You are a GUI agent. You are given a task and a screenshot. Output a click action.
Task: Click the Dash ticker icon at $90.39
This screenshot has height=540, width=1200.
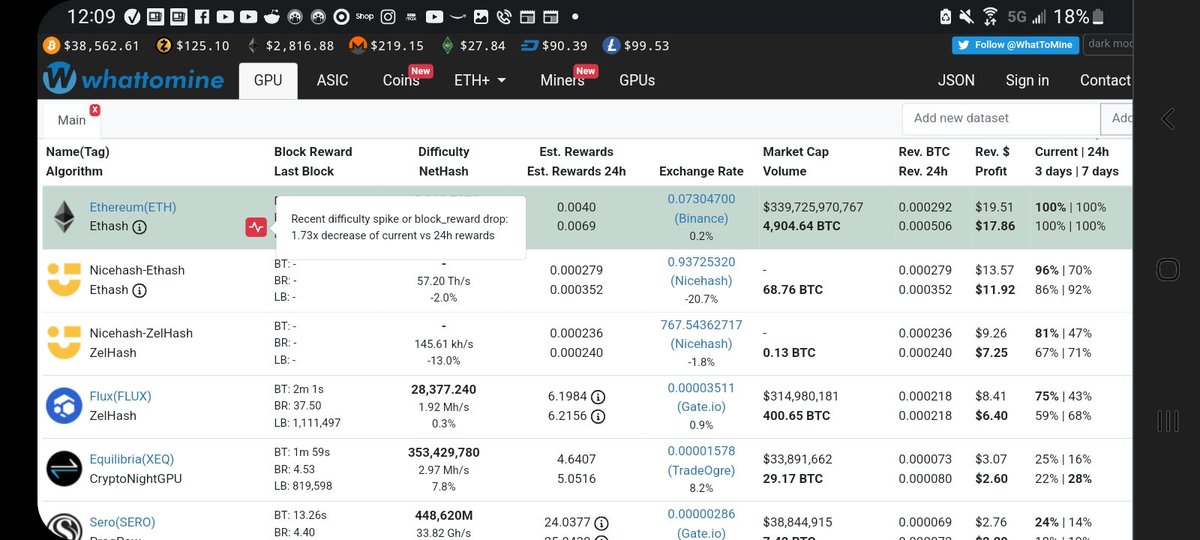tap(529, 46)
